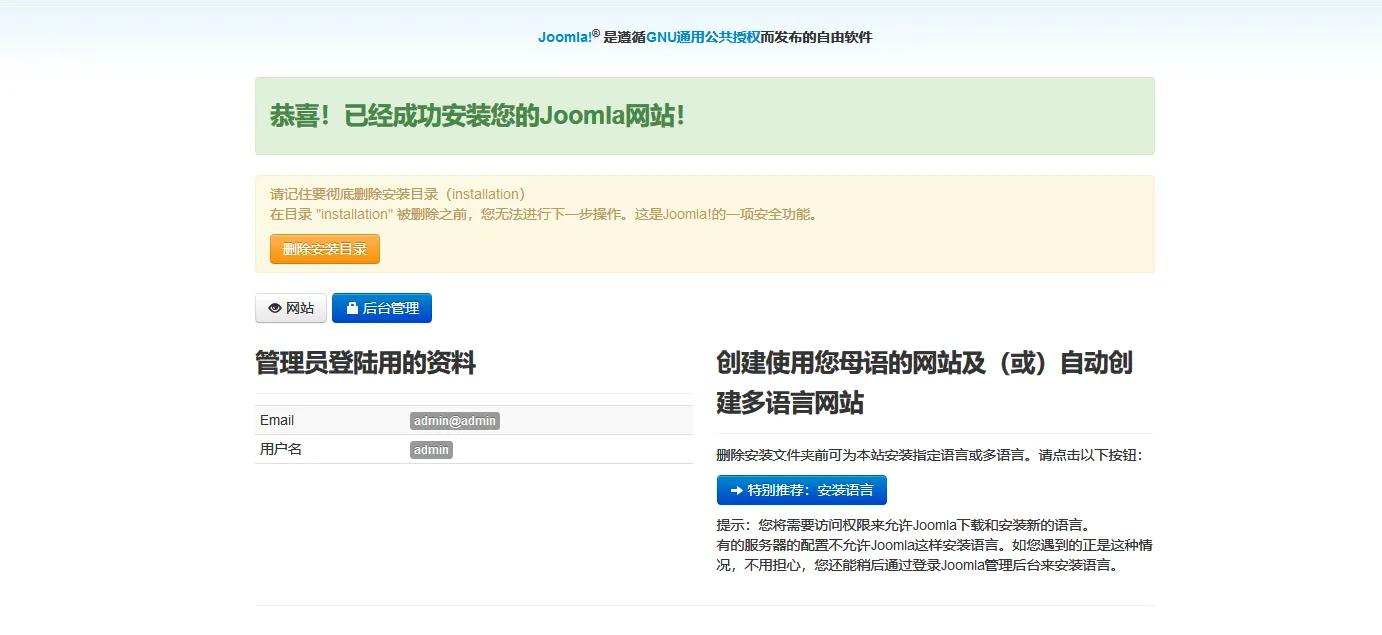Open the 后台管理 administrator button

tap(382, 309)
